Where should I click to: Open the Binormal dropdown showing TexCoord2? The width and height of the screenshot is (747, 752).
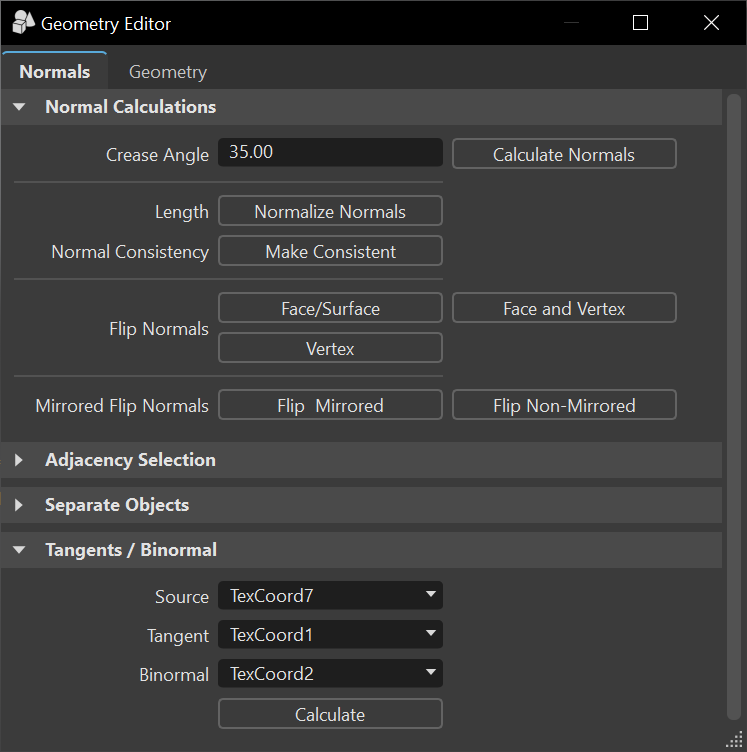(330, 674)
